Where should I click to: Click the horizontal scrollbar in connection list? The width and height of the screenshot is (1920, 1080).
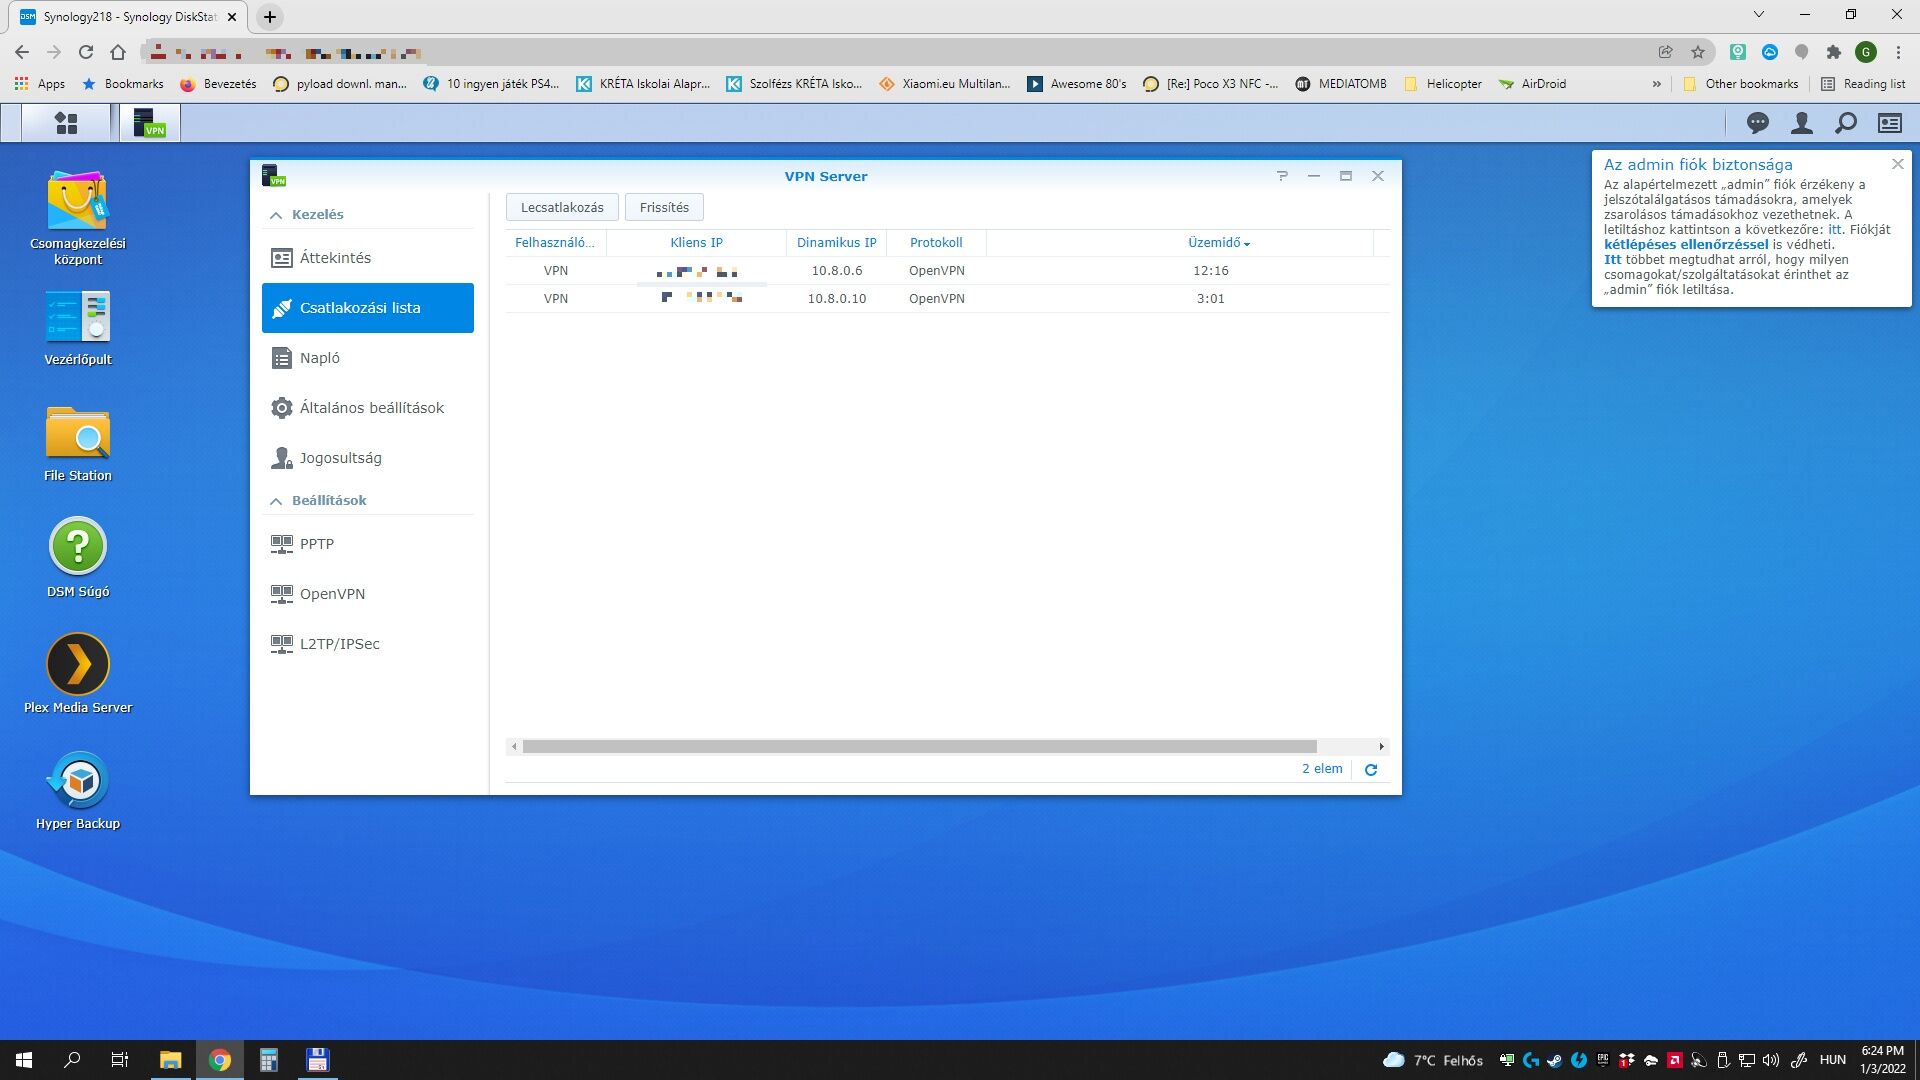pyautogui.click(x=919, y=746)
